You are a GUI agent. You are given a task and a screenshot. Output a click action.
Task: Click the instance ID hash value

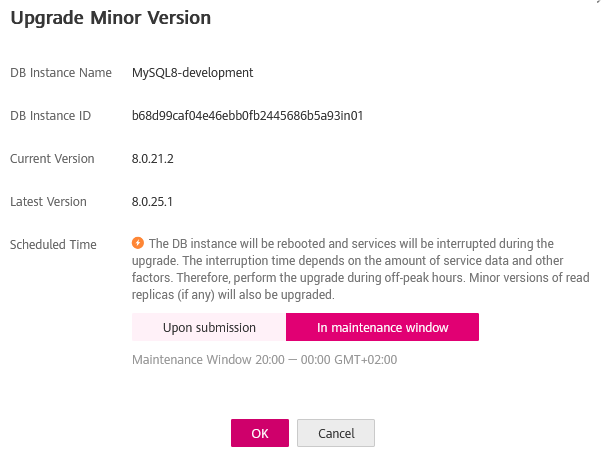tap(247, 116)
